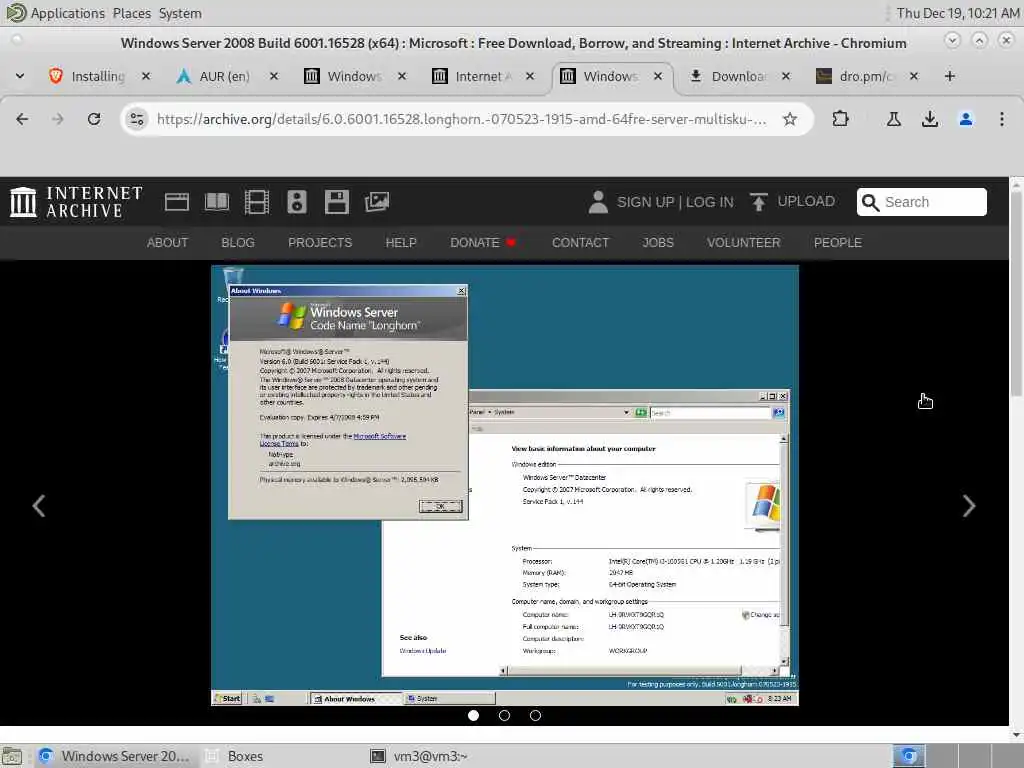Open the Chrome Labs flask icon
The width and height of the screenshot is (1024, 768).
point(893,119)
